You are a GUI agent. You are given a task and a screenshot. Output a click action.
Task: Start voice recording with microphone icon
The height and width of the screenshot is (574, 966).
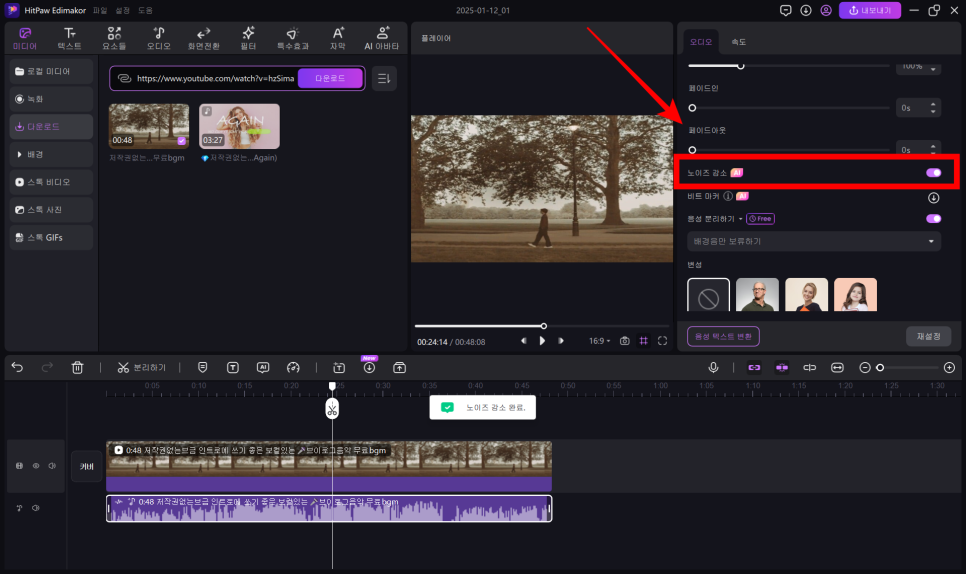click(713, 368)
